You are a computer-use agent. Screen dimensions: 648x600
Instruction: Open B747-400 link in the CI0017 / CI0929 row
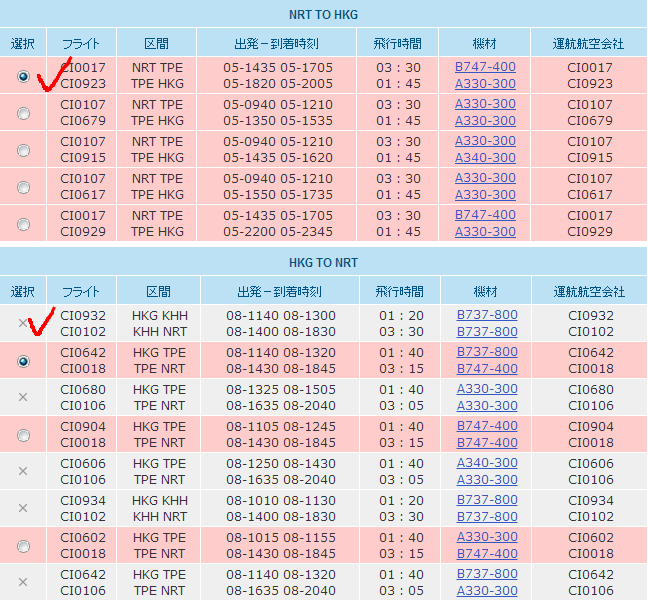coord(485,215)
